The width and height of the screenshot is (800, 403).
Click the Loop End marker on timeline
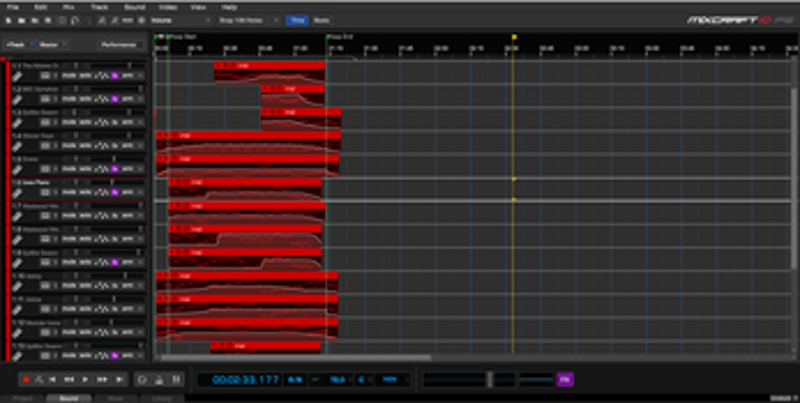(x=340, y=37)
